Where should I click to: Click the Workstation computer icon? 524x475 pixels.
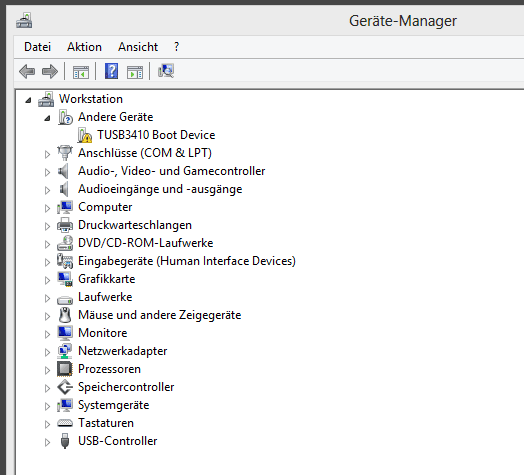(x=46, y=99)
